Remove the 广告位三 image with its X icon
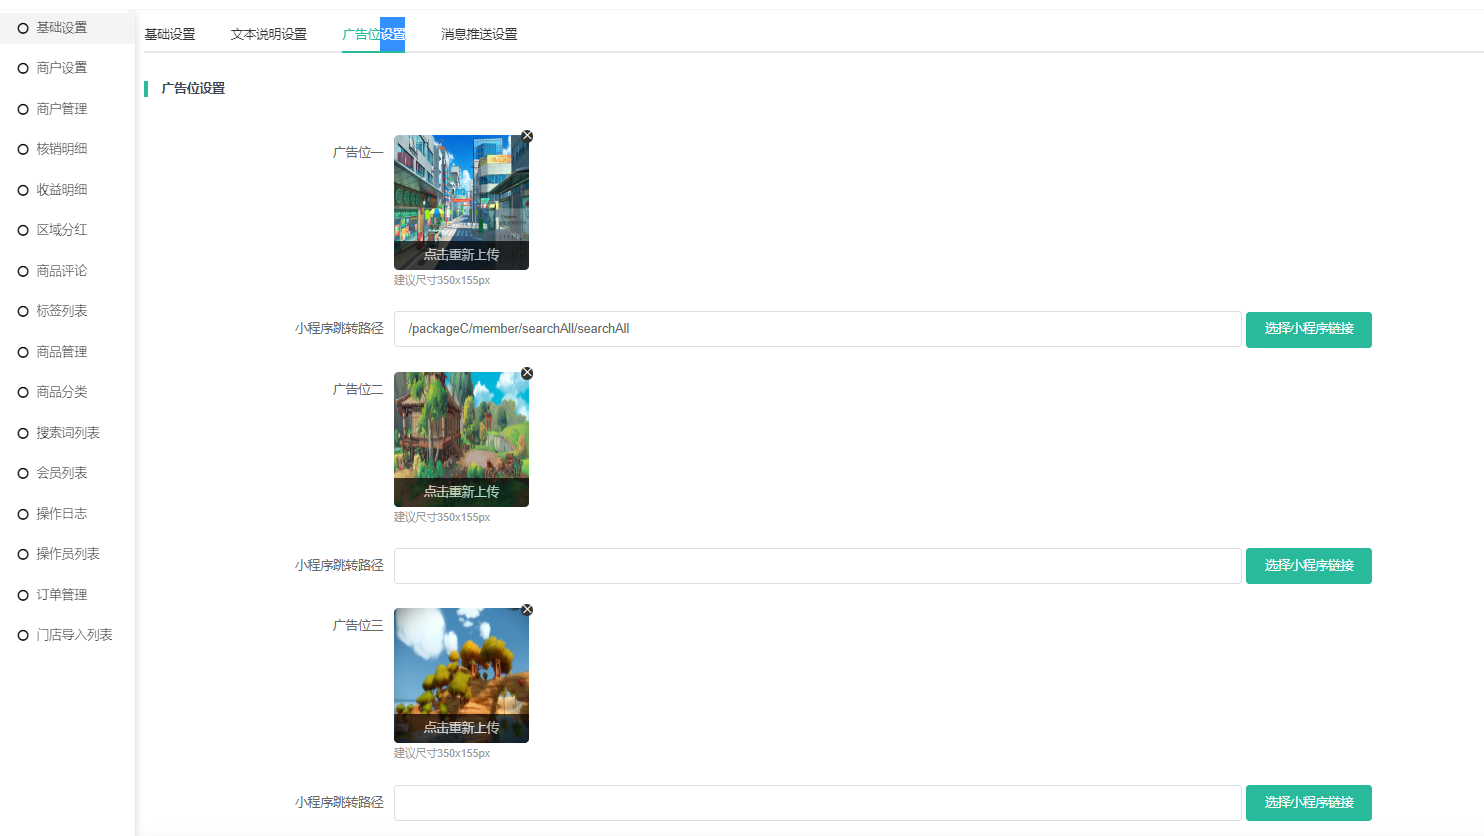The image size is (1484, 836). pos(527,609)
